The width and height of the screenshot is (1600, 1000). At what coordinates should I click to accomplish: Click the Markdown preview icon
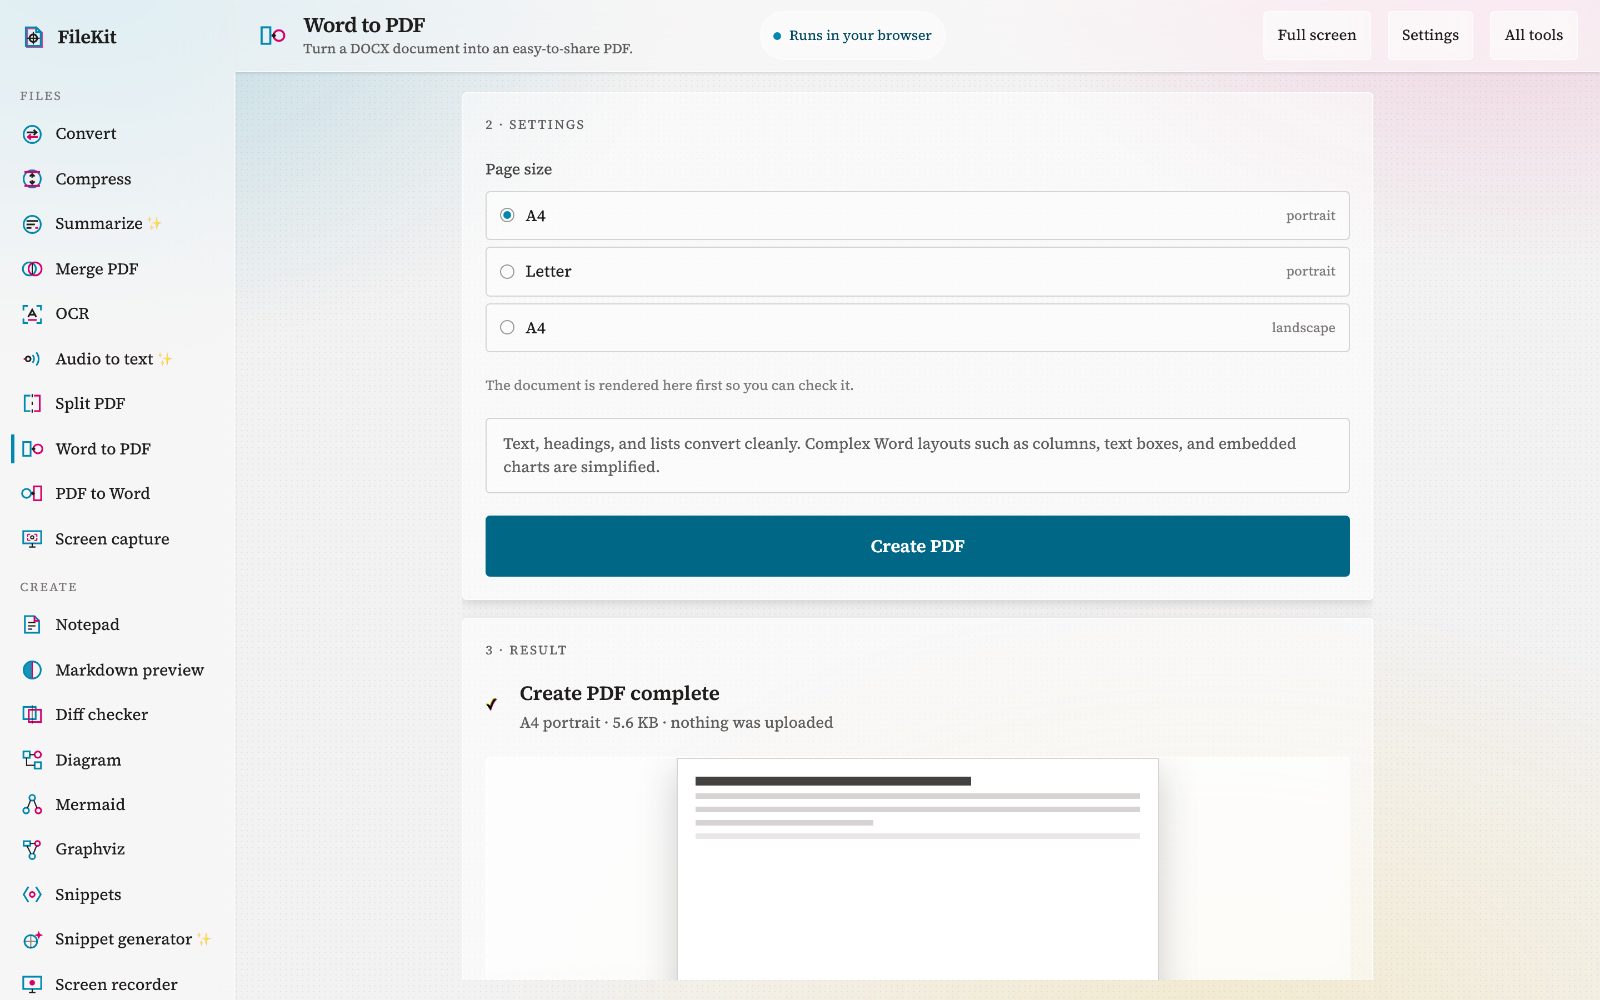pyautogui.click(x=32, y=670)
